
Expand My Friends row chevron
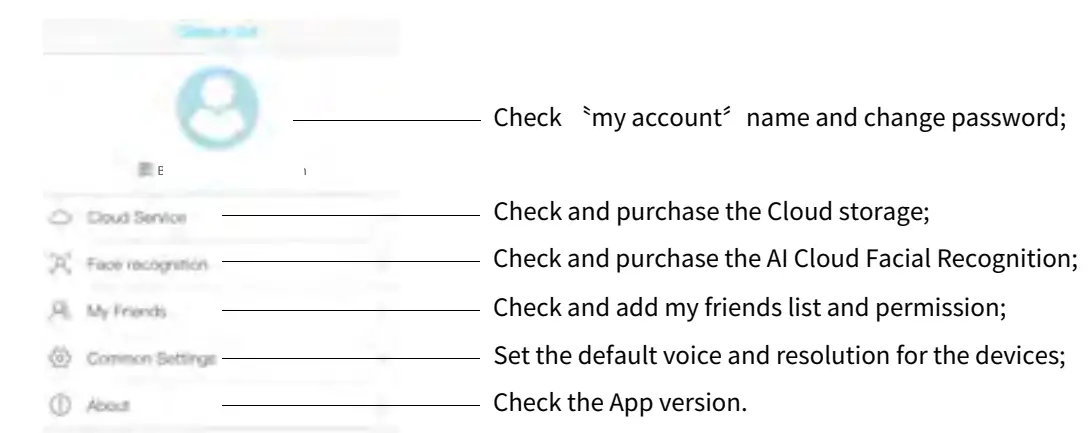pyautogui.click(x=384, y=313)
